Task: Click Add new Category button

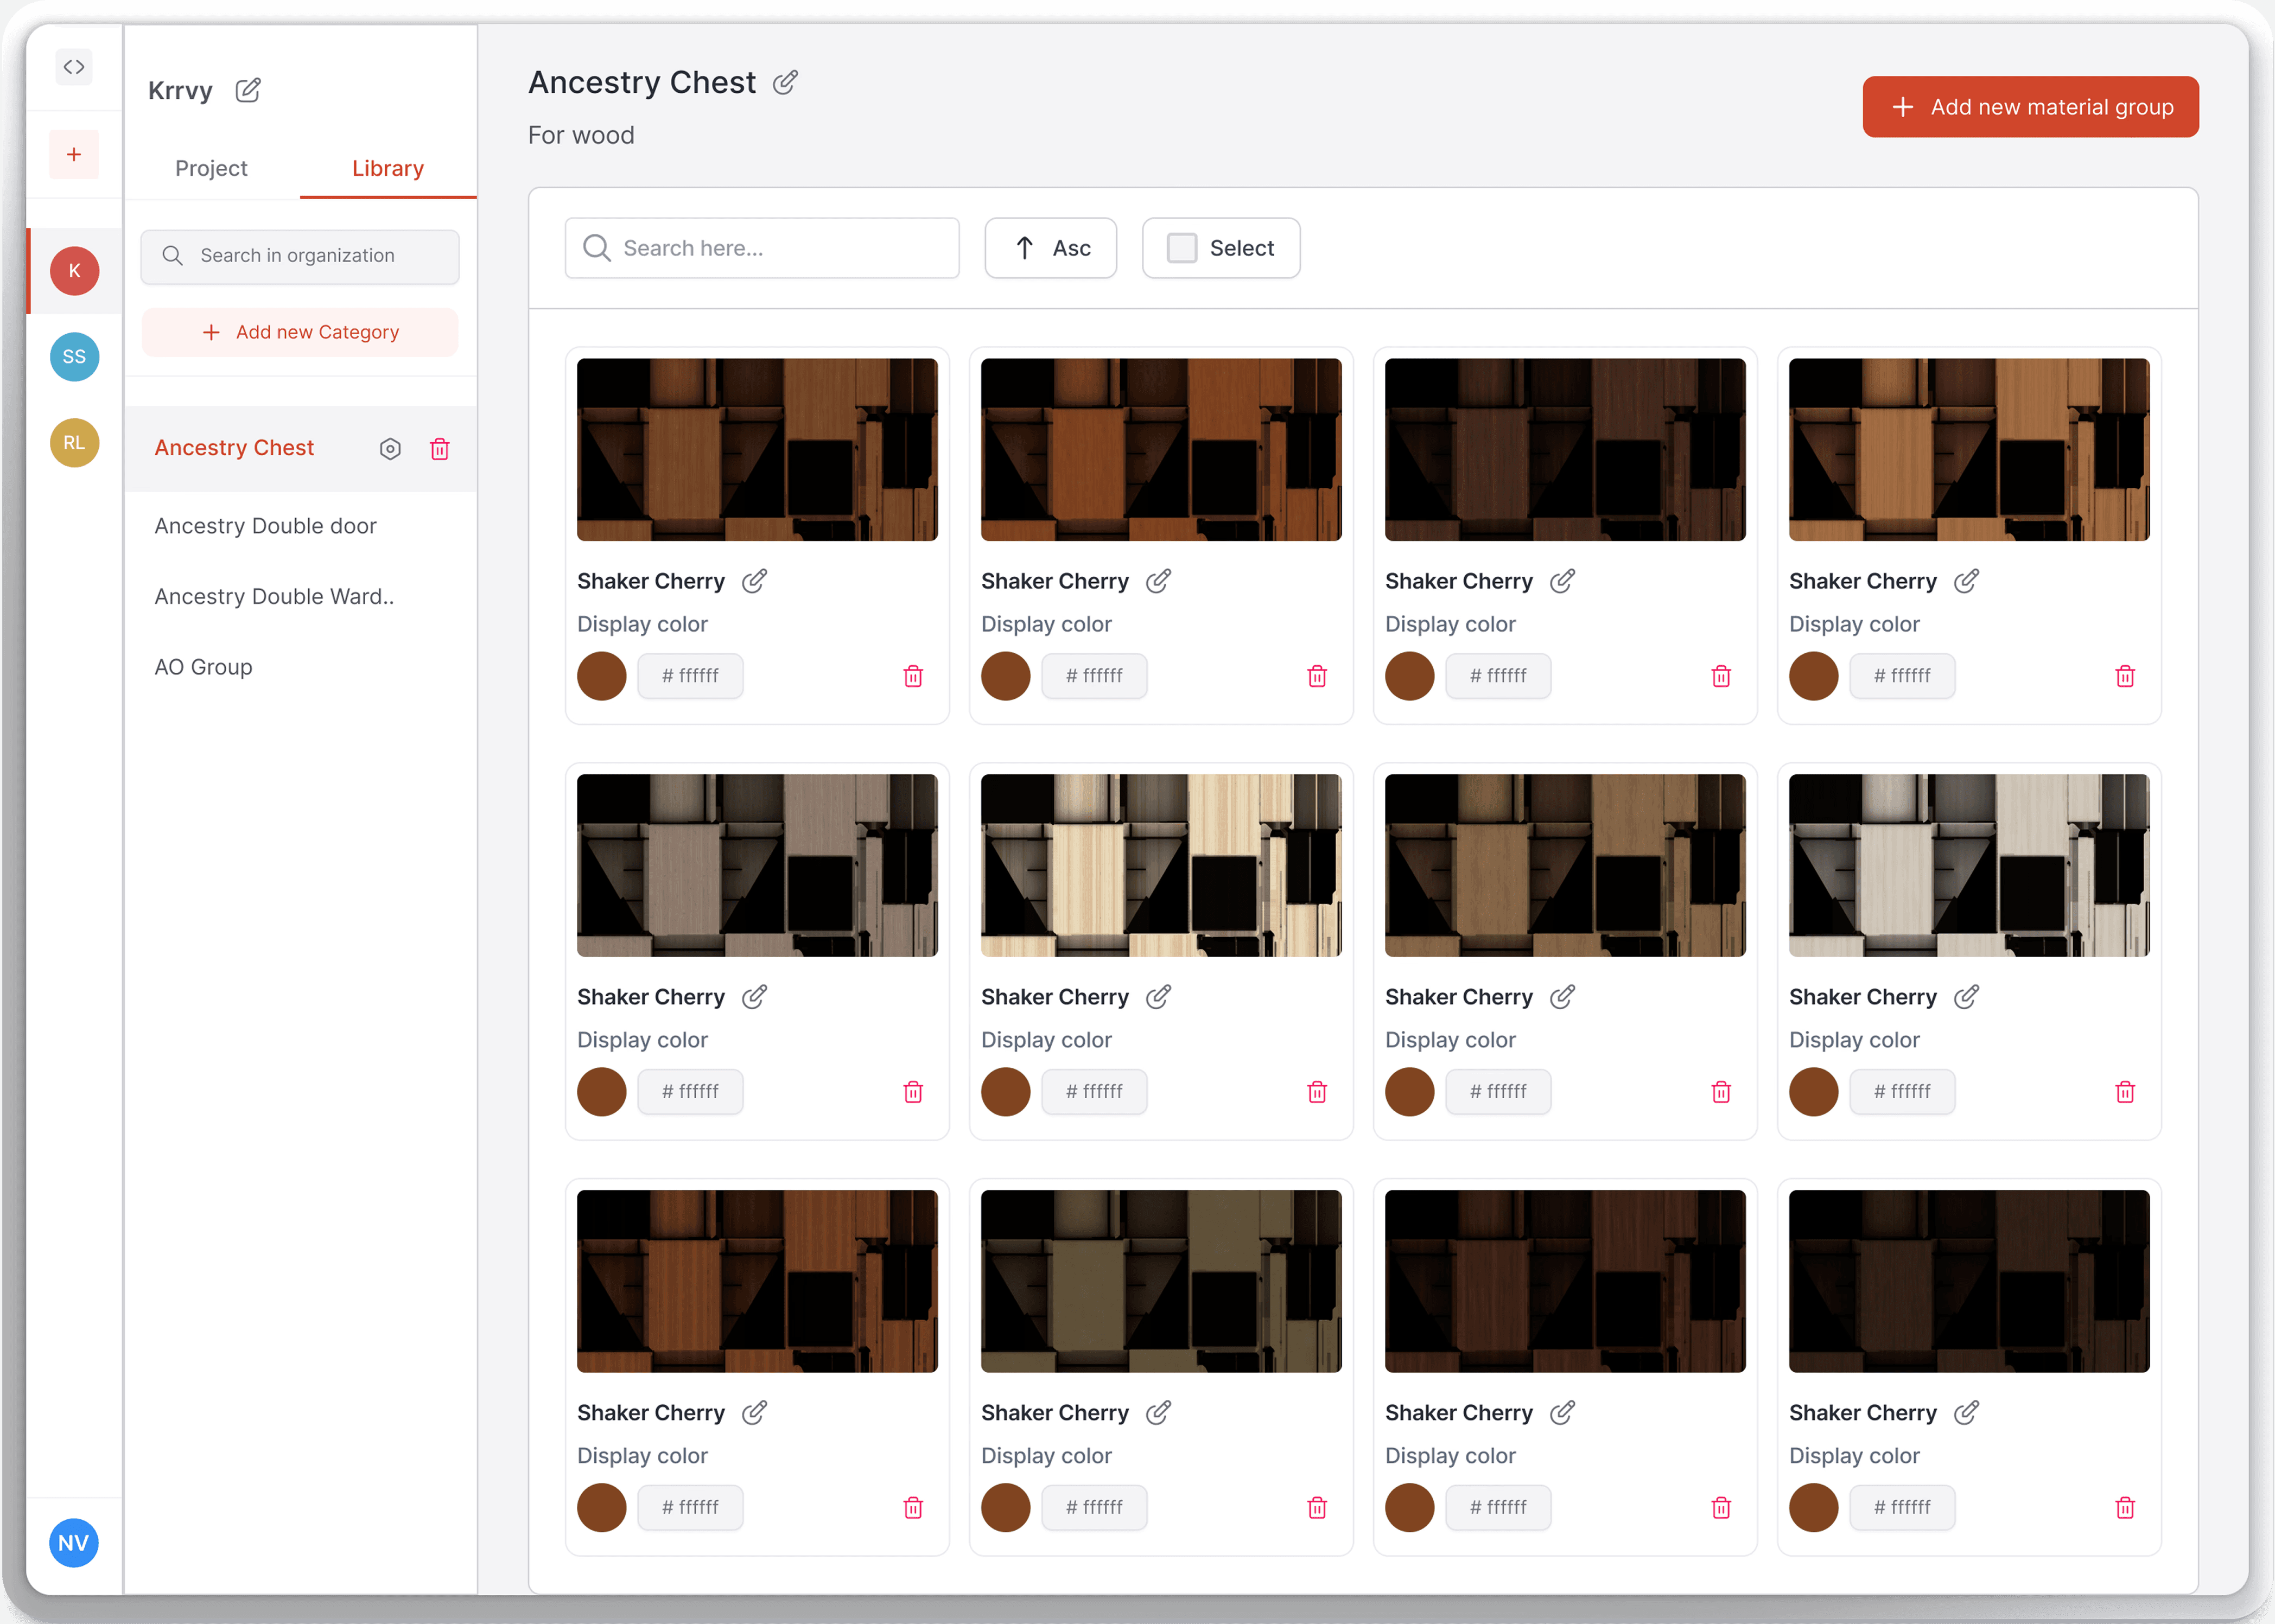Action: [x=300, y=332]
